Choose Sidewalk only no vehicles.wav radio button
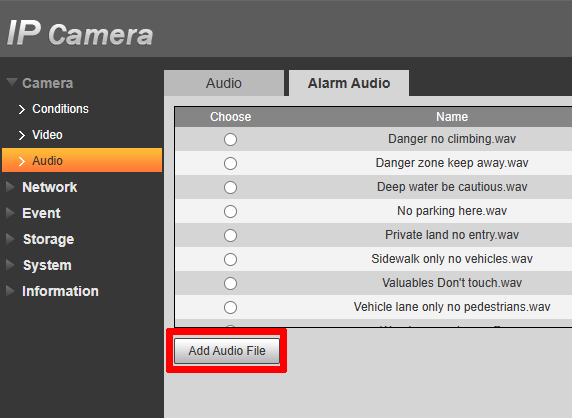572x418 pixels. [x=230, y=259]
